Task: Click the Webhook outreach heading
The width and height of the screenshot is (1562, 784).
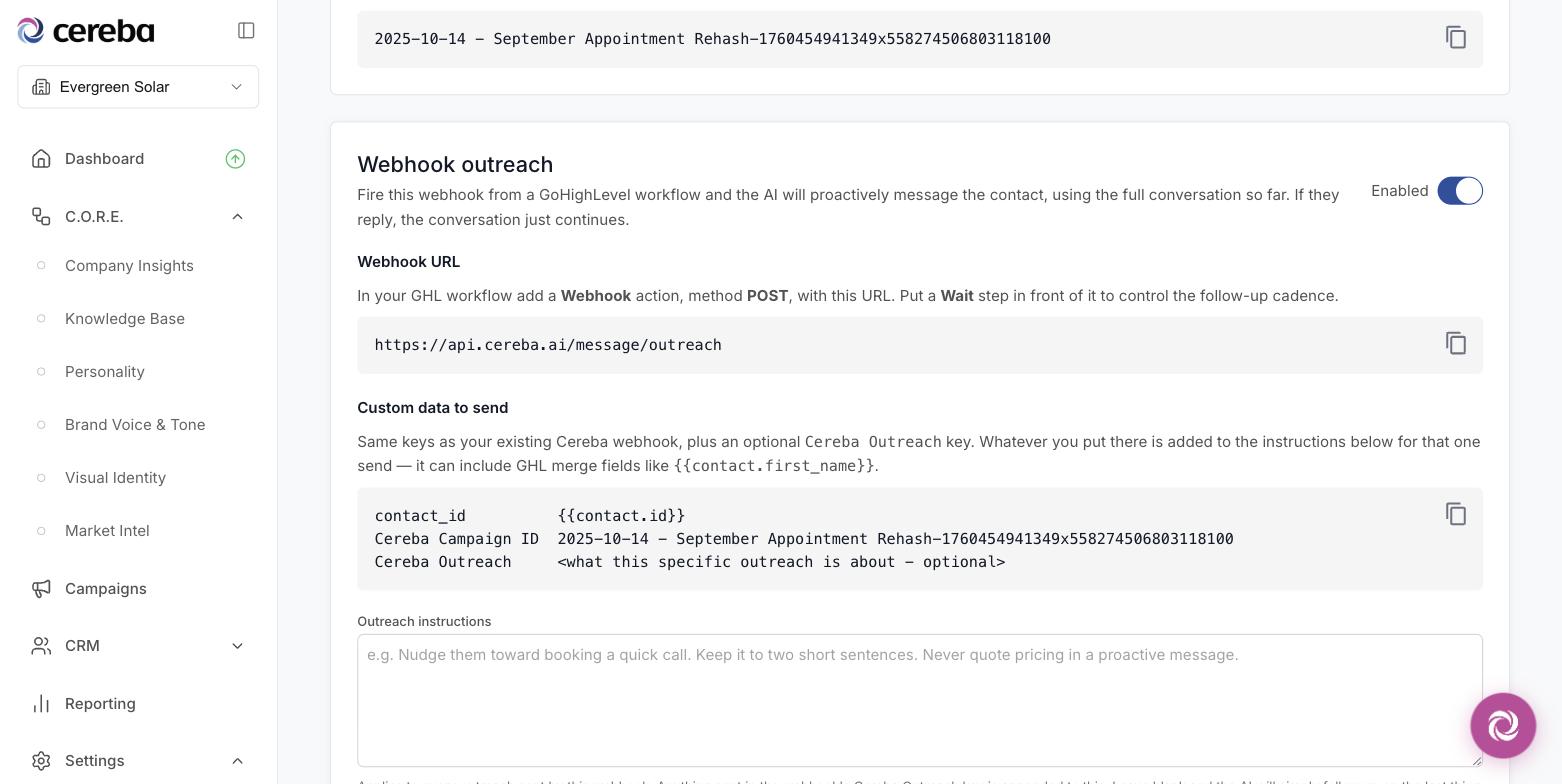Action: 455,165
